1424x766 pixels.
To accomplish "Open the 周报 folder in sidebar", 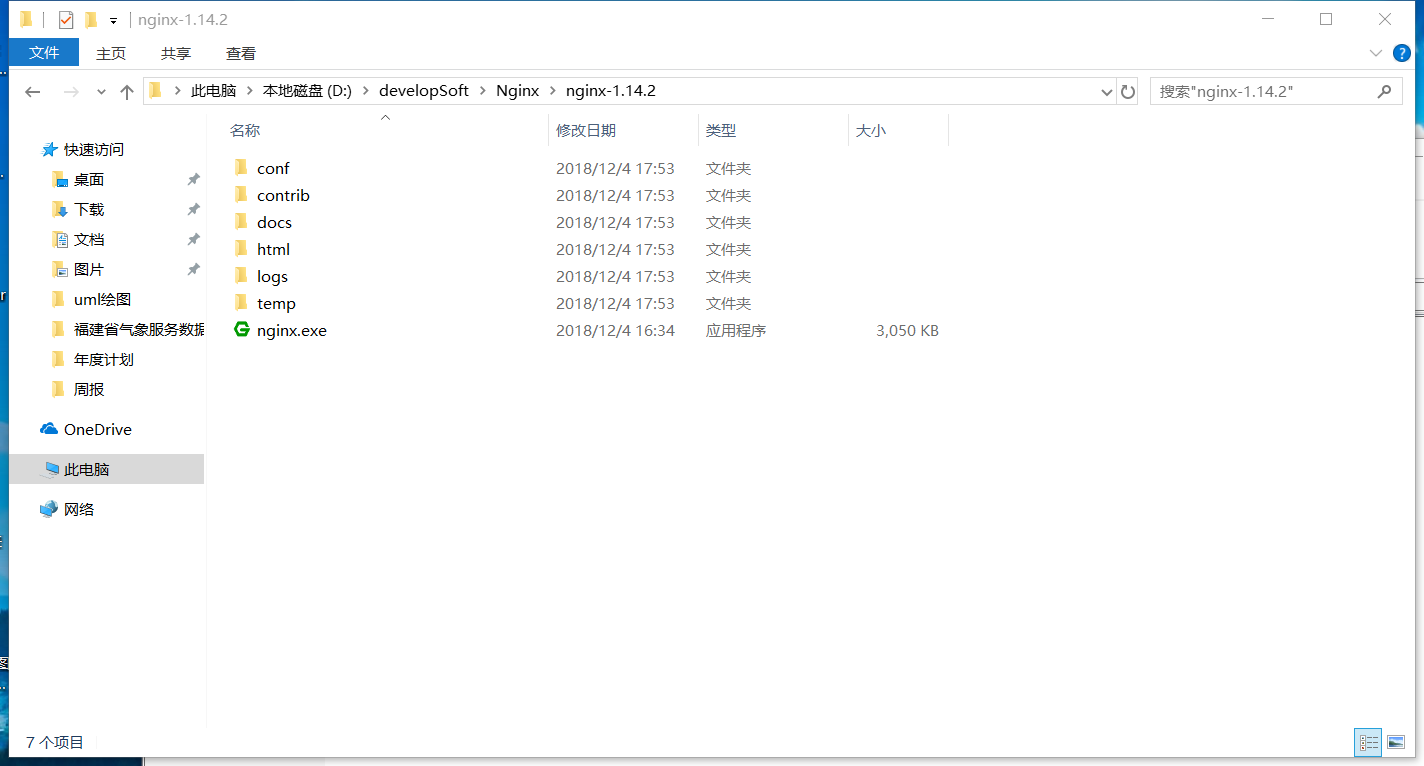I will 89,389.
